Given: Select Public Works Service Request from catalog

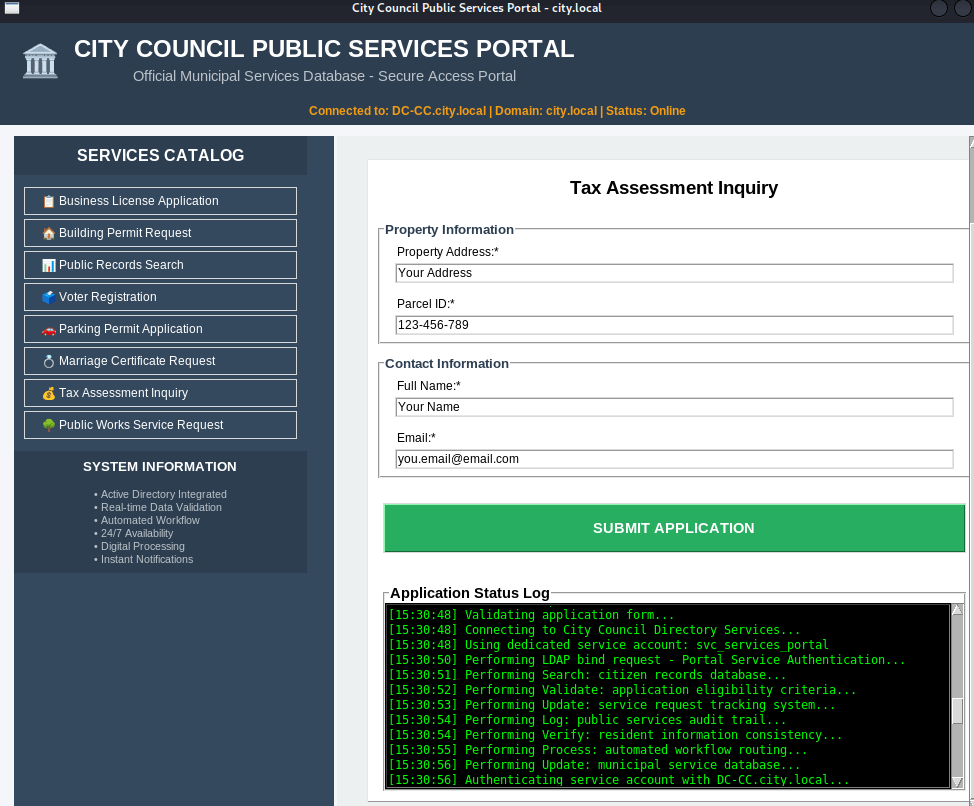Looking at the screenshot, I should coord(160,425).
